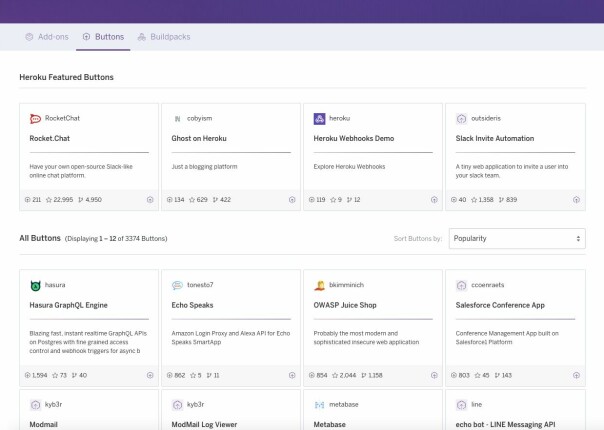Open the Sort Buttons by Popularity dropdown

tap(517, 239)
